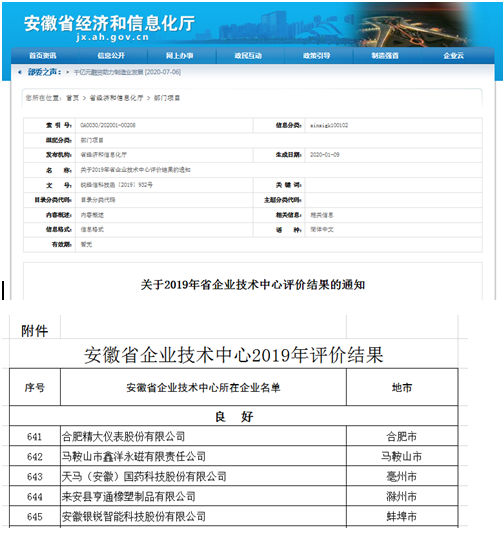Click the jx.ah.gov.cn site address text

[x=113, y=37]
